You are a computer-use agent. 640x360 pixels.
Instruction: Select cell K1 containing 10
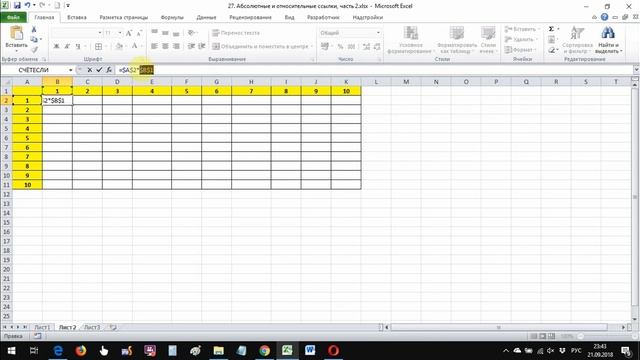(346, 91)
